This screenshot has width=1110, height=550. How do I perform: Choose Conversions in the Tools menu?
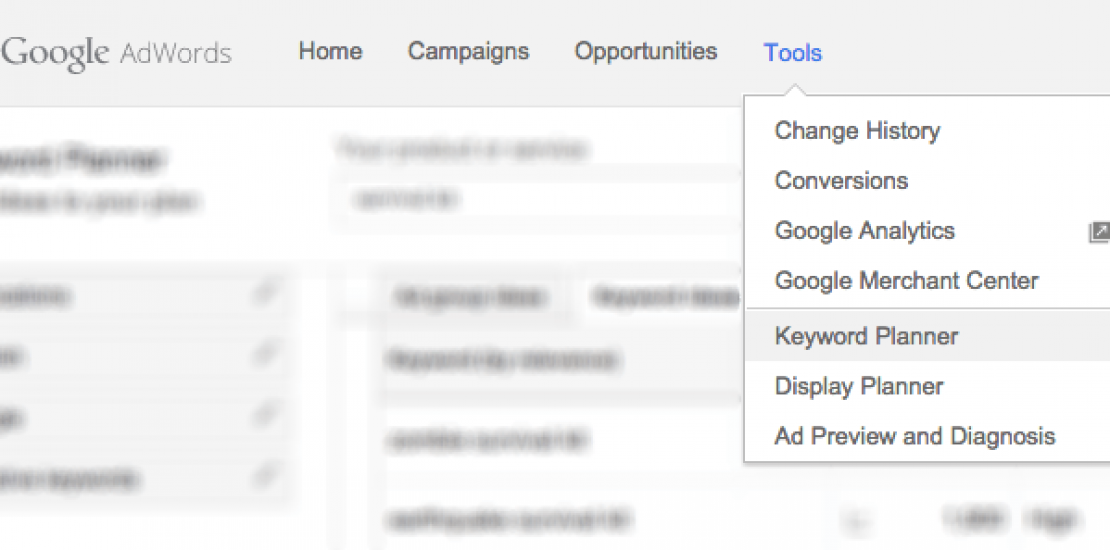[x=841, y=181]
